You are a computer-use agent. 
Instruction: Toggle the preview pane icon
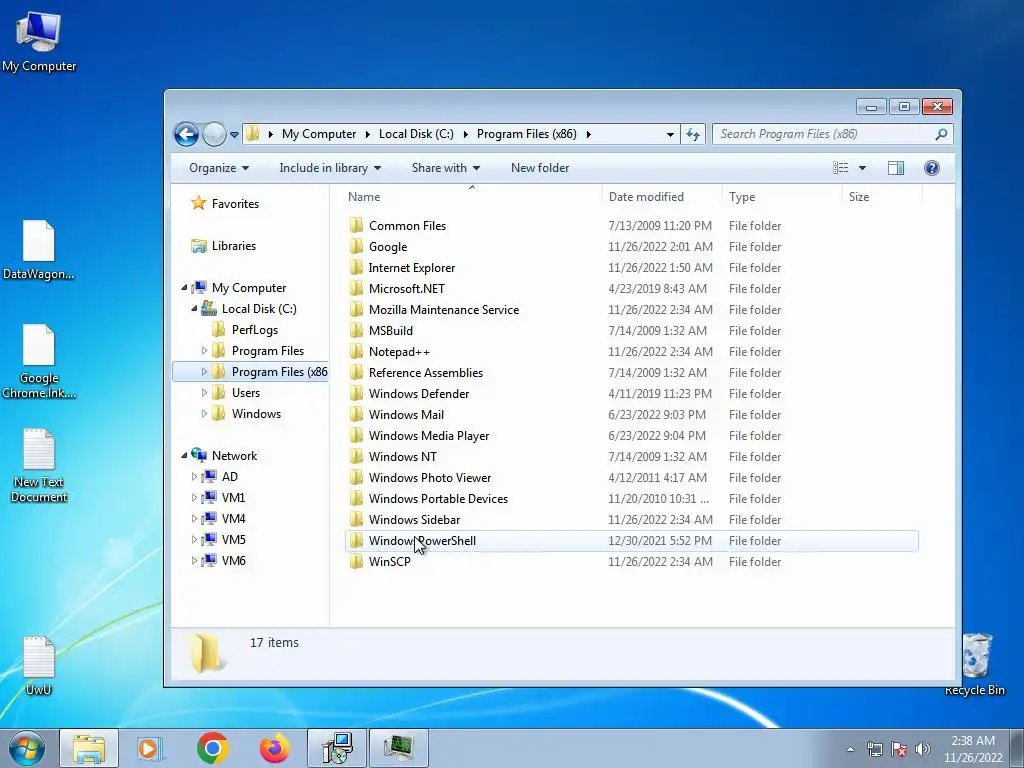pos(895,168)
